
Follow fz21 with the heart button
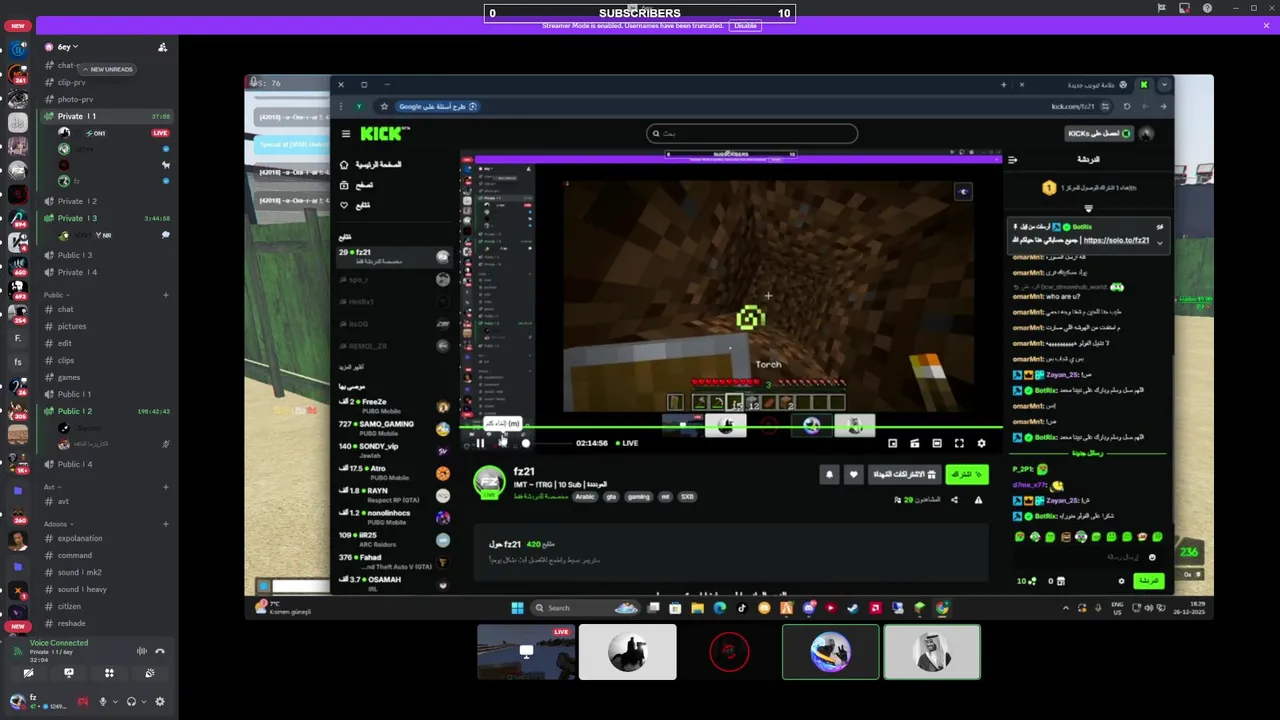coord(853,475)
